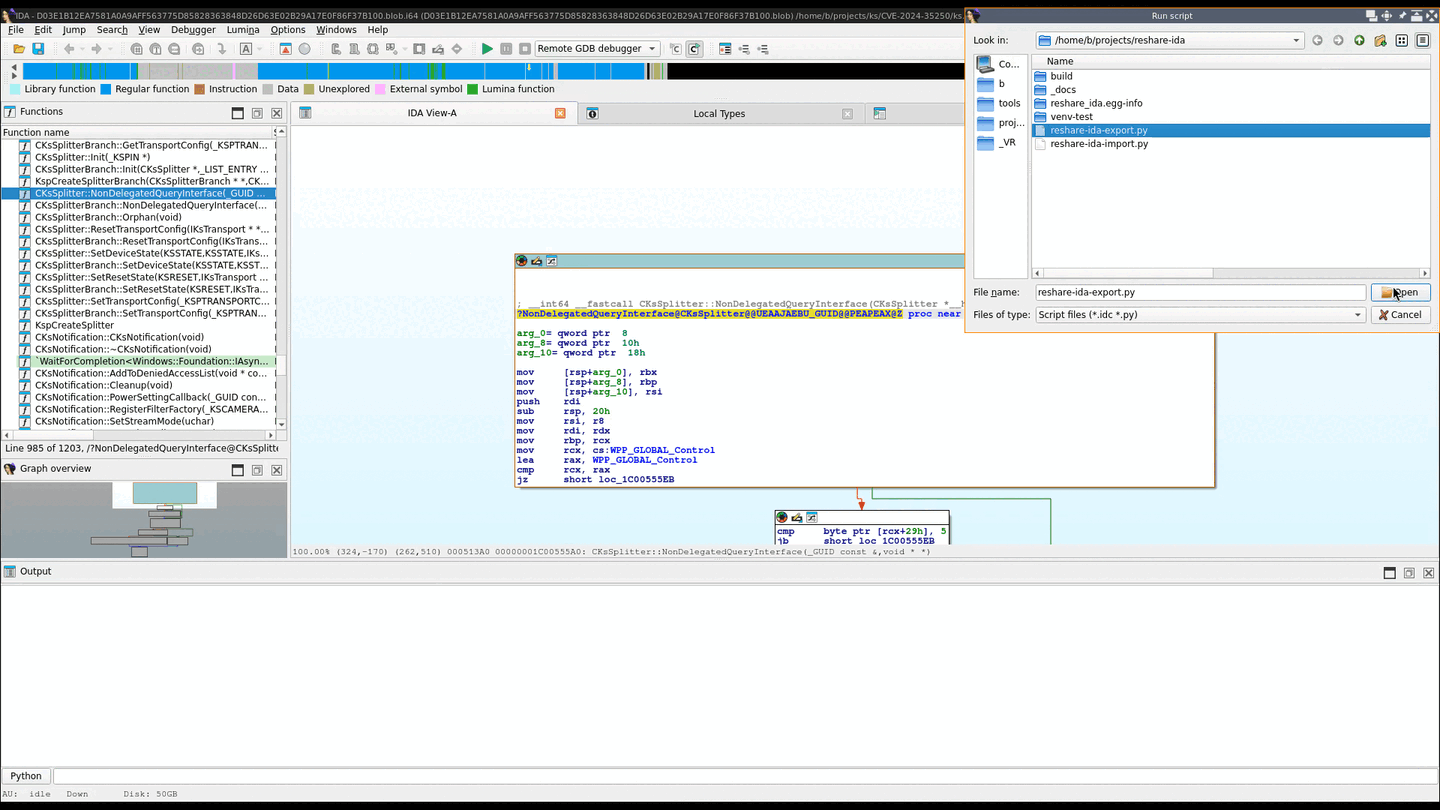Go up one directory with the green arrow icon
Image resolution: width=1440 pixels, height=810 pixels.
coord(1358,40)
